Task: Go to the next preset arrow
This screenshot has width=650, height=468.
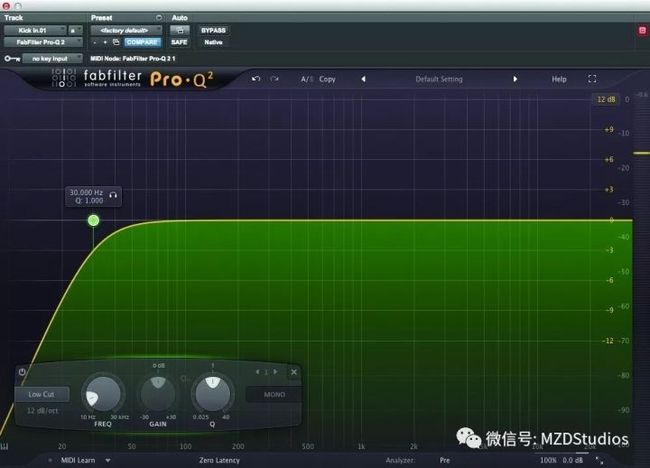Action: click(515, 79)
